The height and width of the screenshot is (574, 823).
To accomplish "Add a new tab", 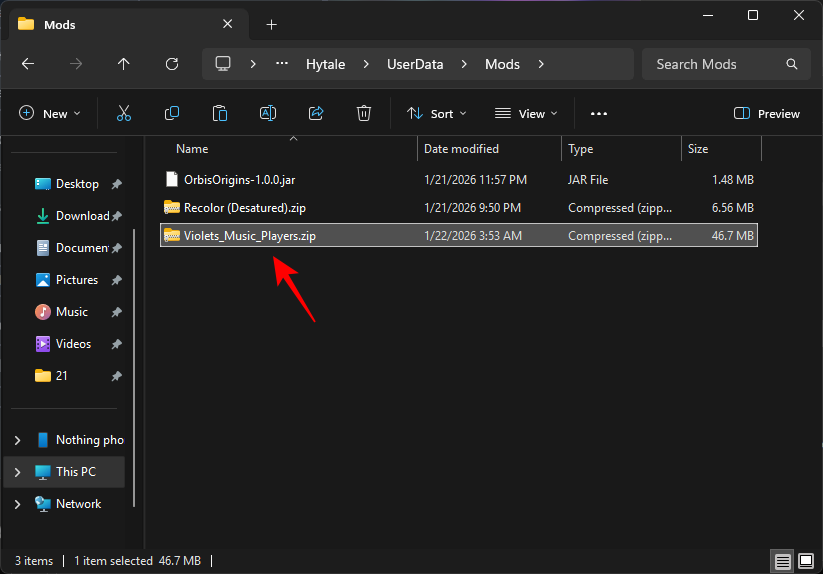I will coord(271,24).
